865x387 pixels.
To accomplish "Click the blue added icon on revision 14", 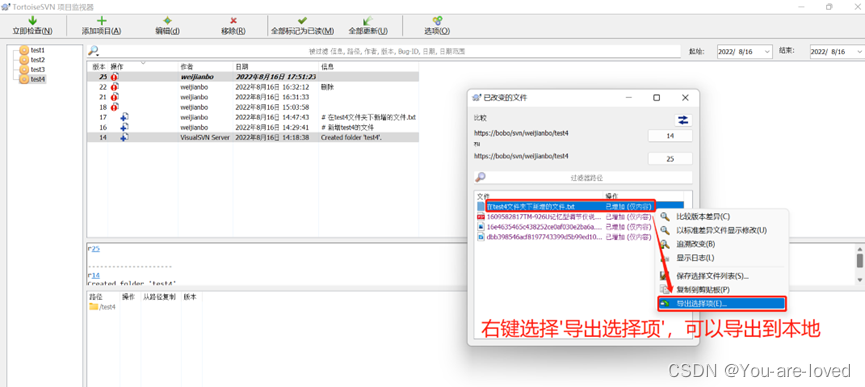I will point(125,137).
